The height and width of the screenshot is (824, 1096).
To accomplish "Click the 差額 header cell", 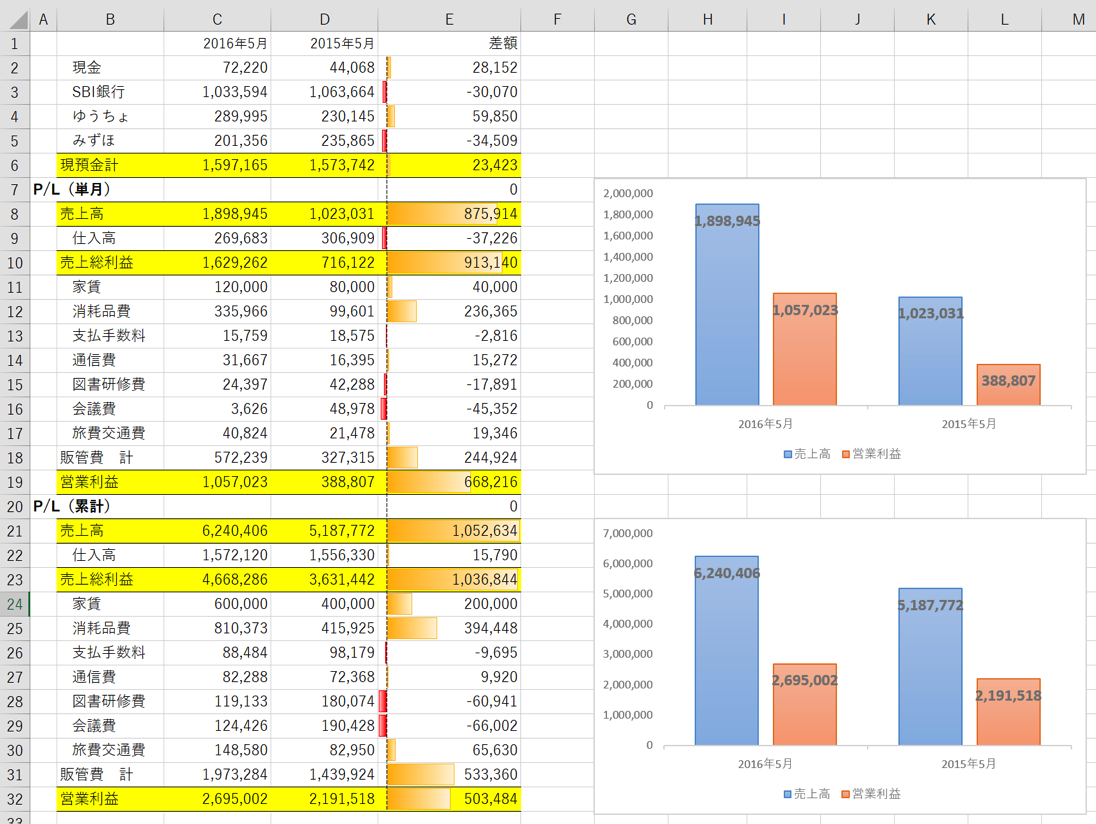I will pyautogui.click(x=449, y=43).
